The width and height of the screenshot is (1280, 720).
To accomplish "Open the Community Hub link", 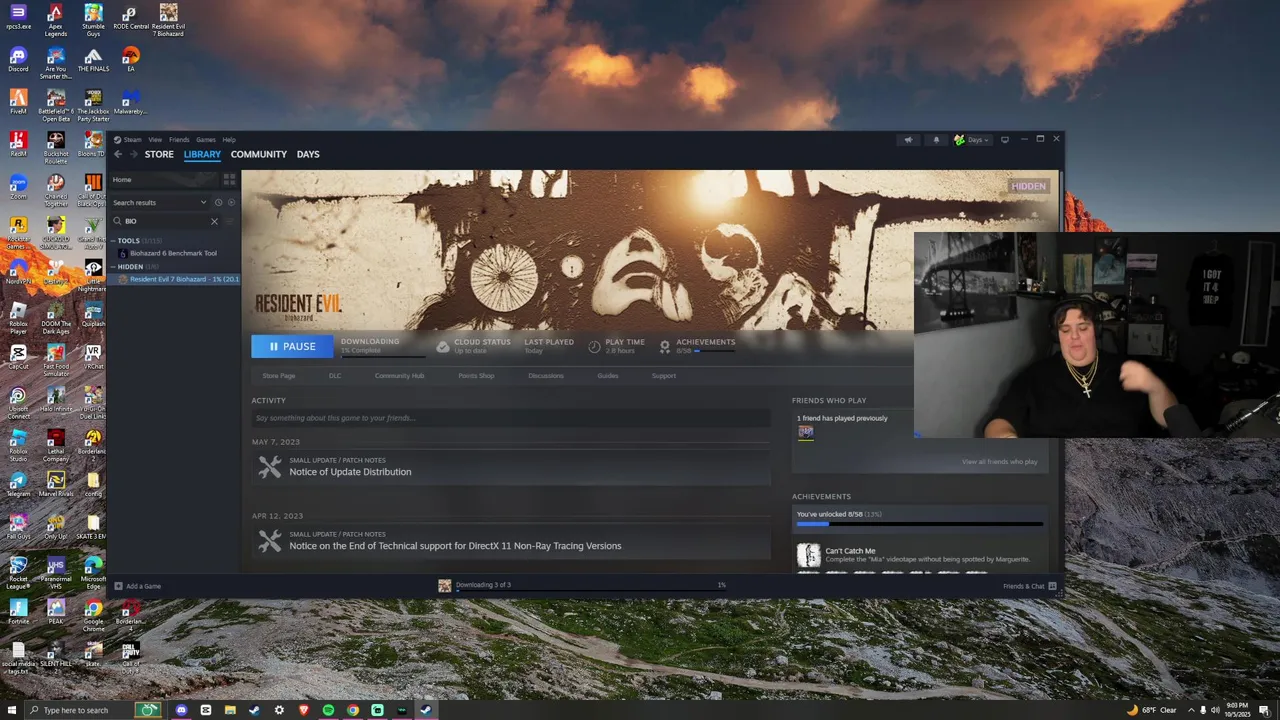I will (x=399, y=376).
